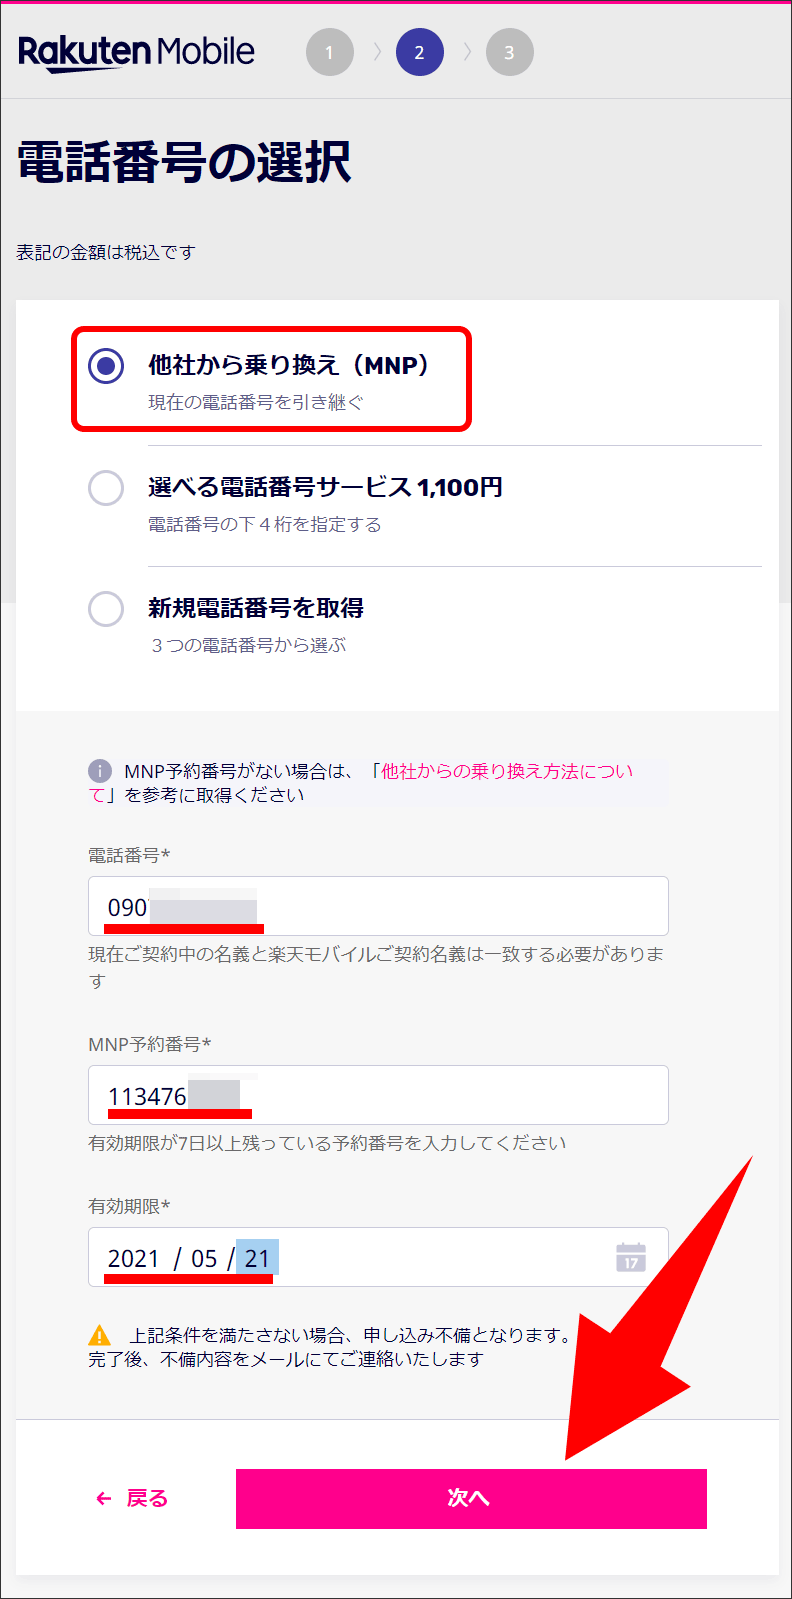Select the day 21 in 有効期限 field

257,1258
